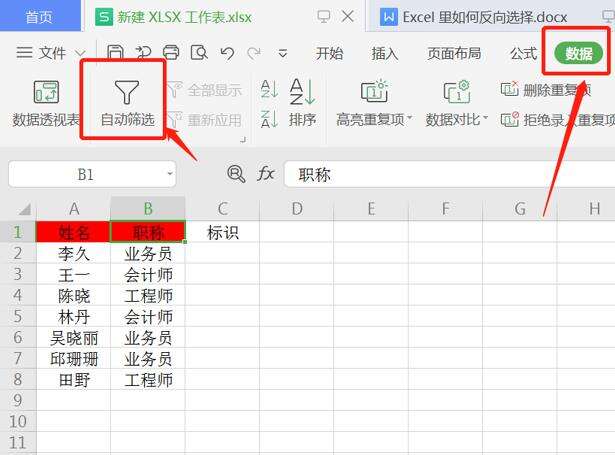Open the 页面布局 ribbon tab

[454, 53]
